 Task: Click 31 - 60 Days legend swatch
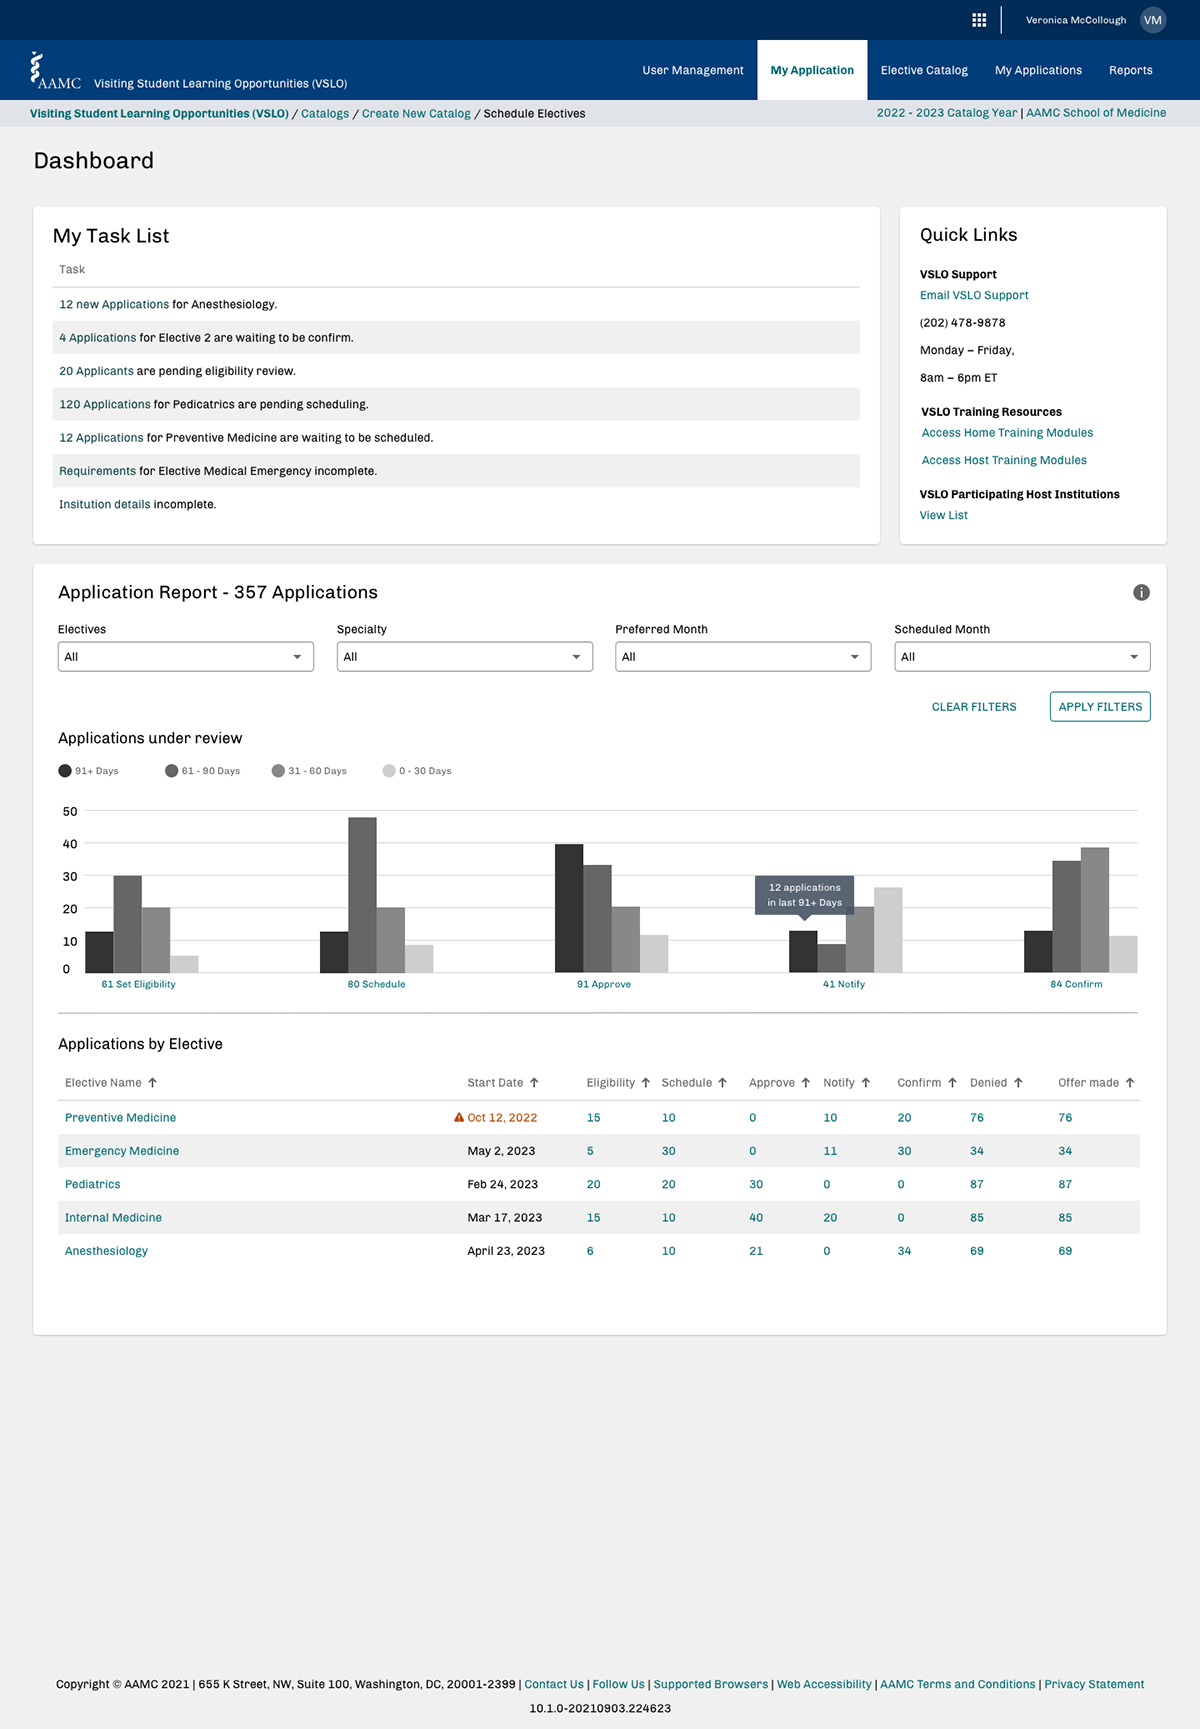[x=278, y=771]
